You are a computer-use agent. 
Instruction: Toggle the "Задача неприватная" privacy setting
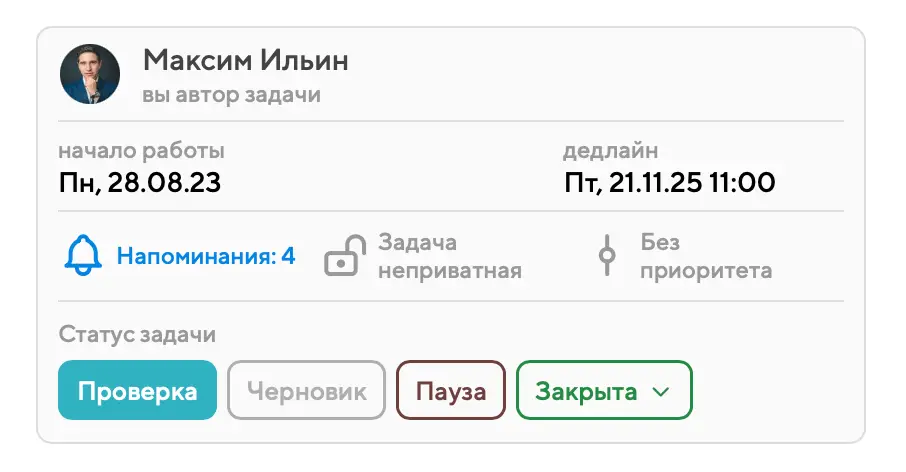pyautogui.click(x=449, y=256)
